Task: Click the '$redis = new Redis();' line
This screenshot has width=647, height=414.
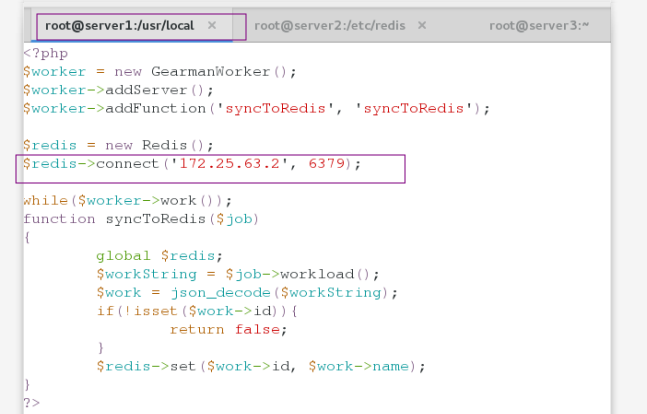Action: click(118, 145)
